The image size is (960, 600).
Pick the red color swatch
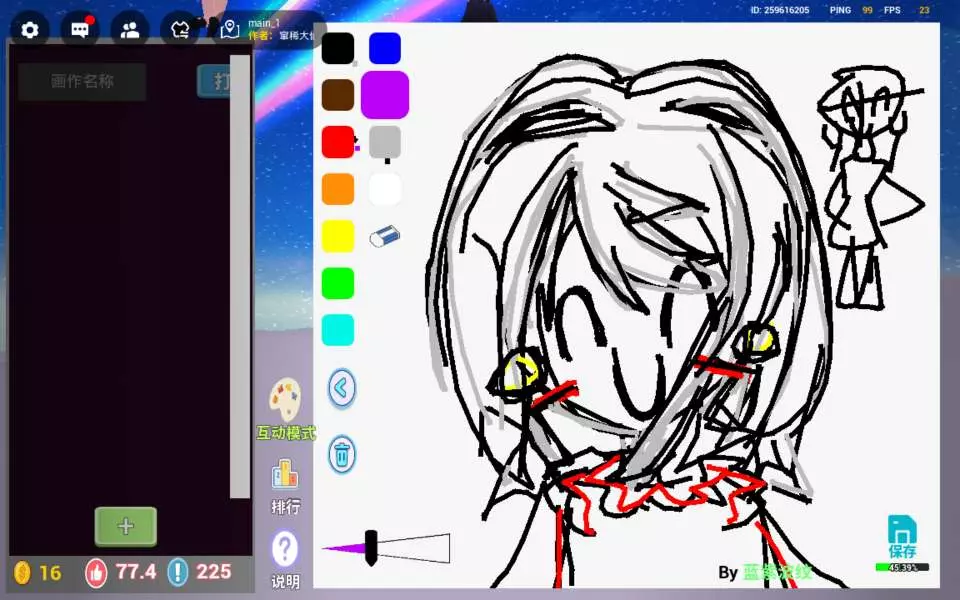(x=338, y=142)
